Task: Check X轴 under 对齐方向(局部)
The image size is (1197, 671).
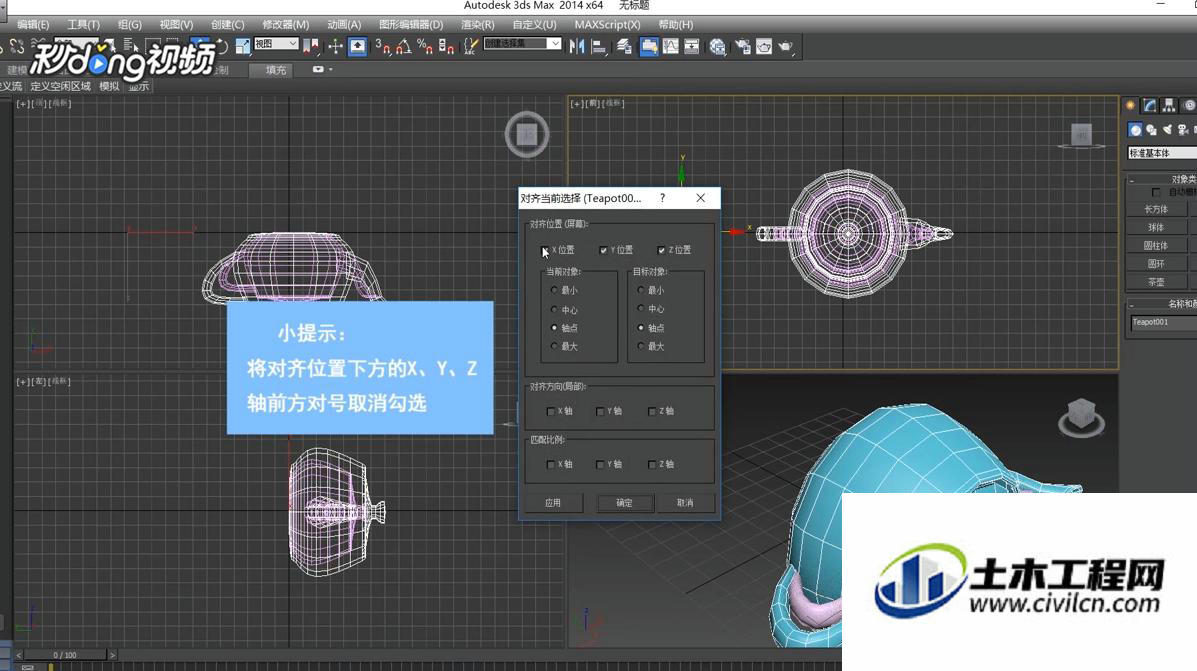Action: [551, 411]
